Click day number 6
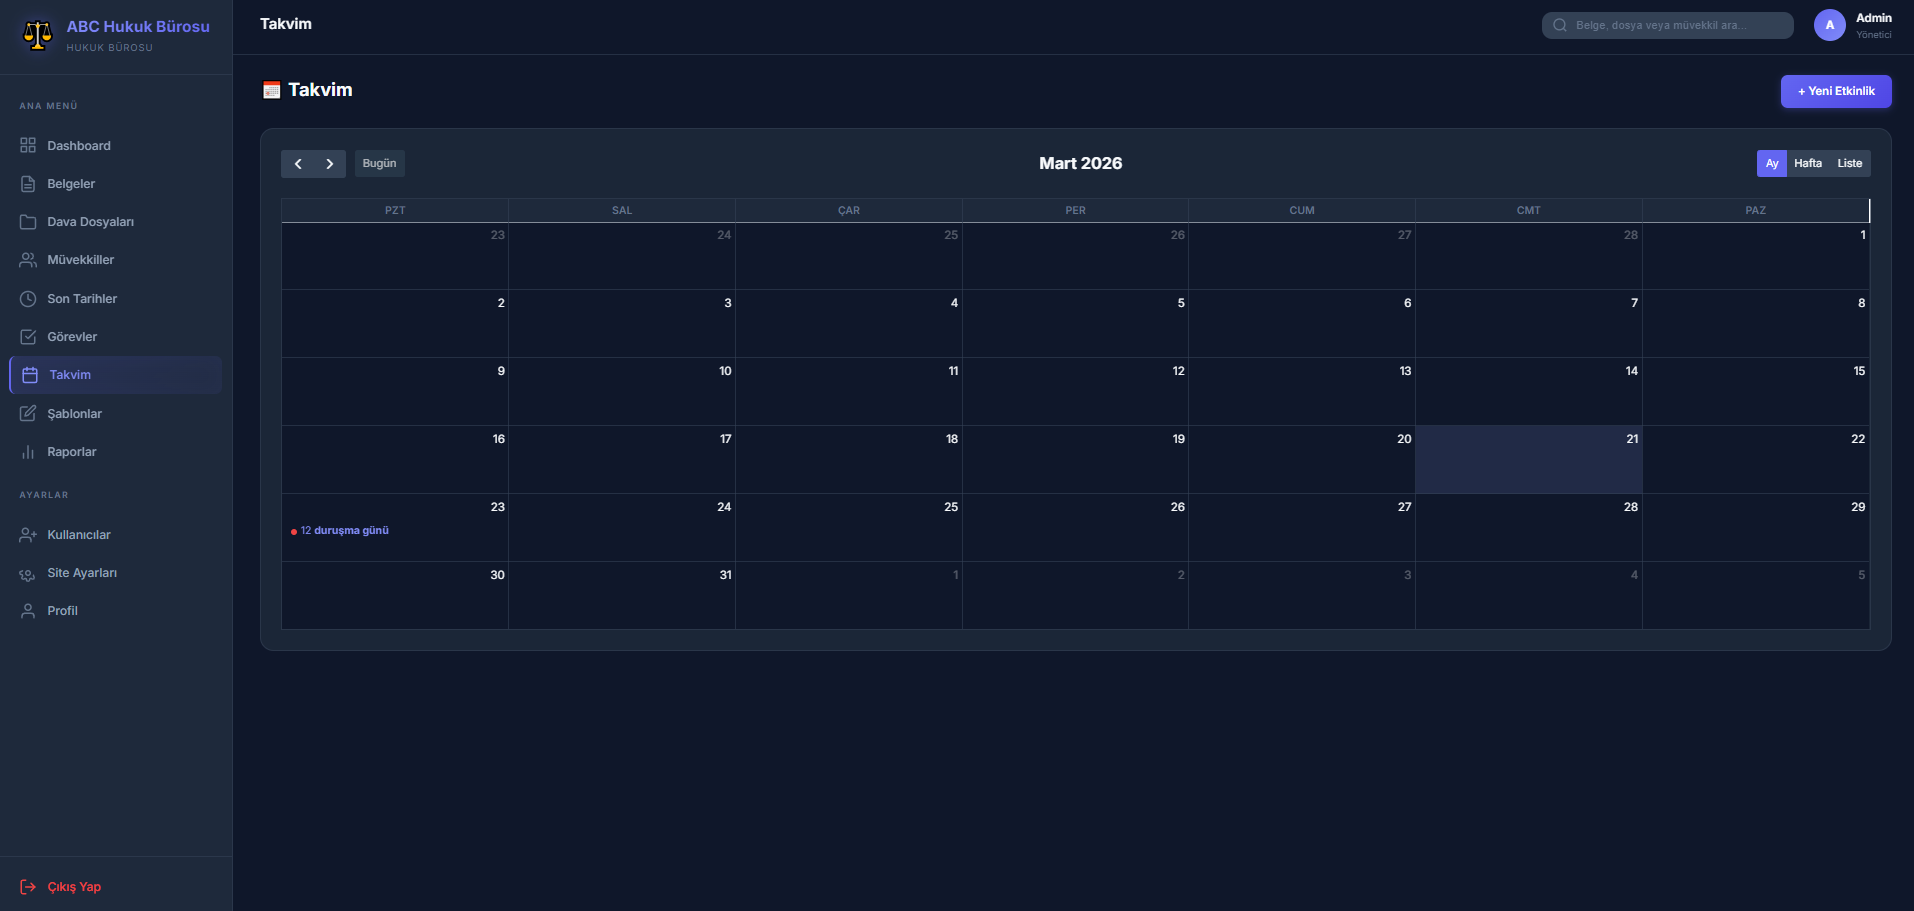Image resolution: width=1914 pixels, height=911 pixels. (x=1407, y=303)
